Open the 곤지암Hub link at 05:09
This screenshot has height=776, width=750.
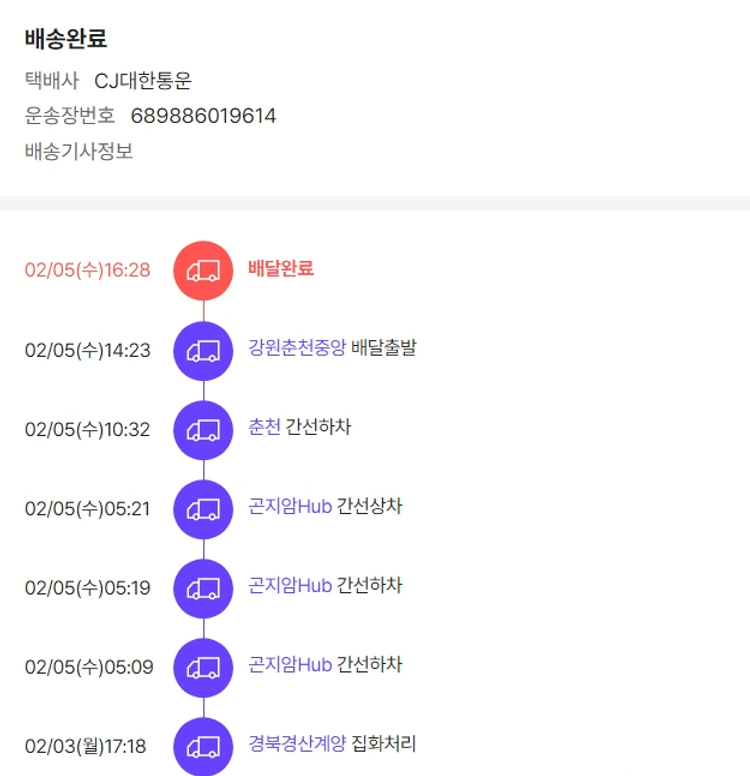tap(290, 664)
